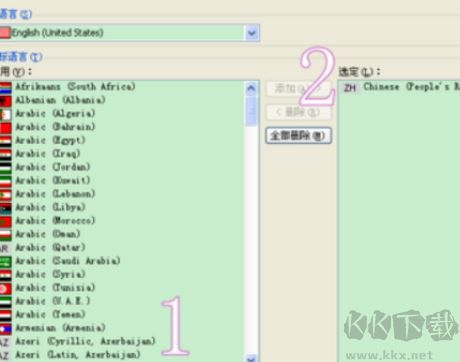Image resolution: width=460 pixels, height=362 pixels.
Task: Select Arabic (Oman) in the list
Action: [48, 234]
